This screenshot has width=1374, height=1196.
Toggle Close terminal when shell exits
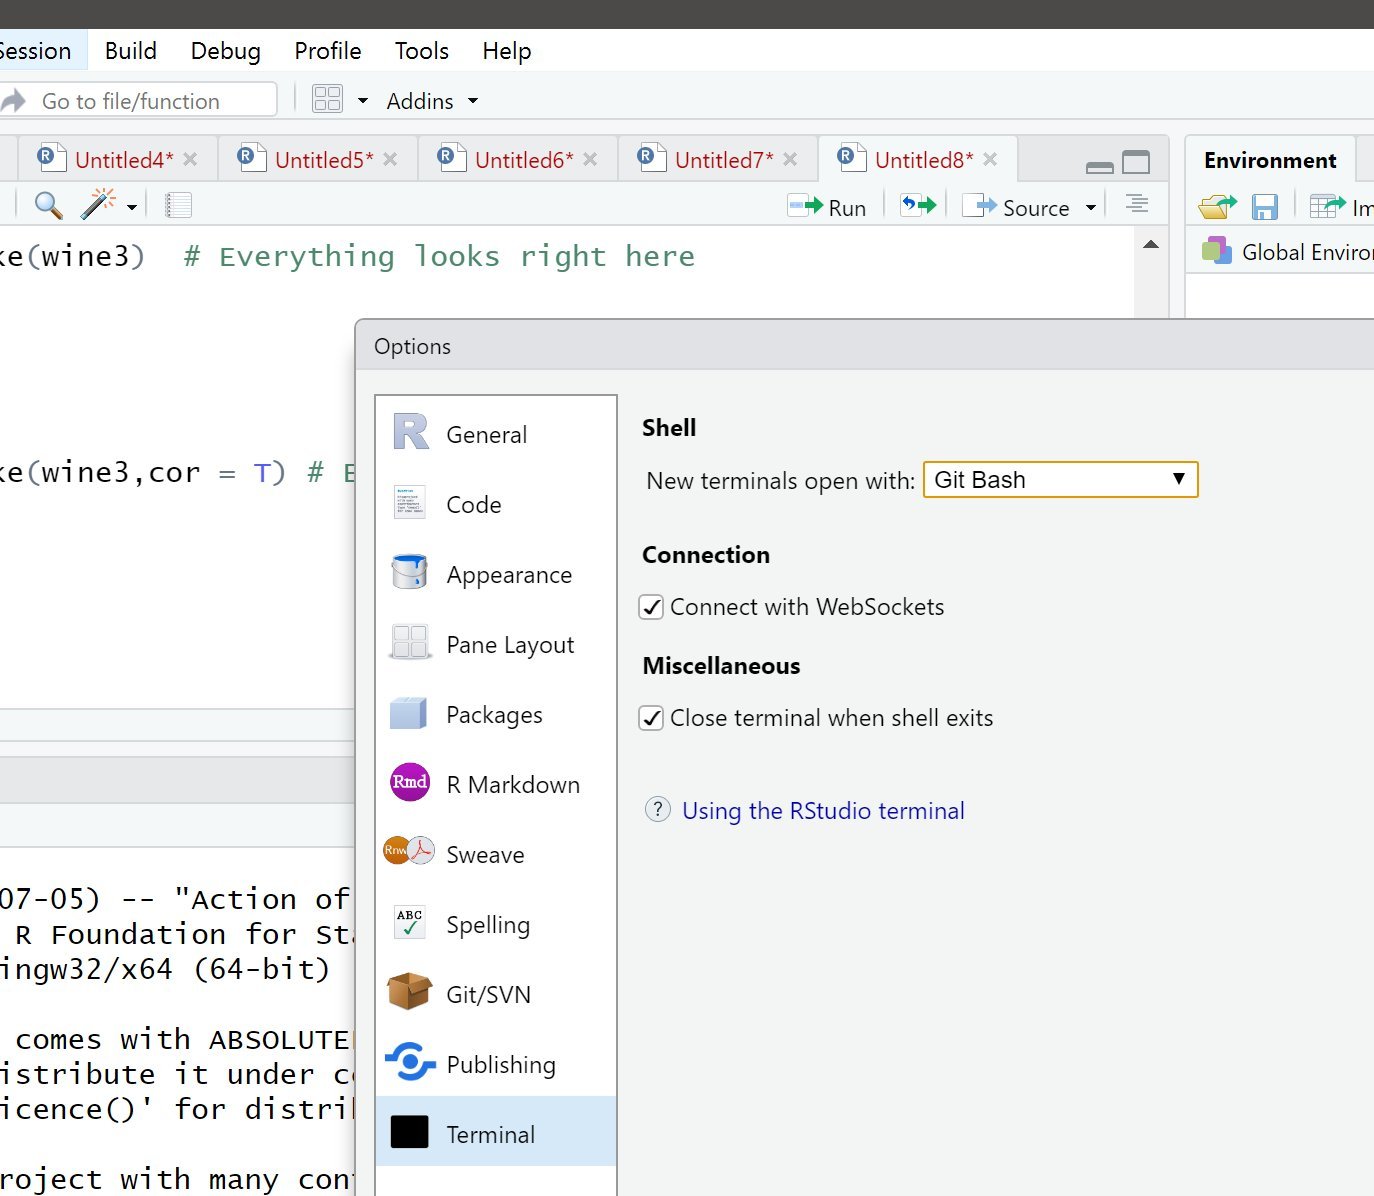point(651,718)
